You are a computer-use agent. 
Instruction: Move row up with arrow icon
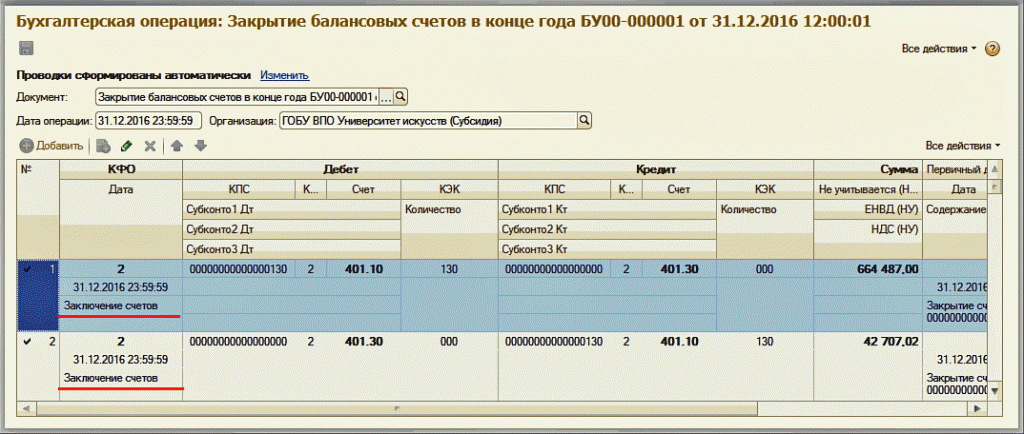[176, 146]
